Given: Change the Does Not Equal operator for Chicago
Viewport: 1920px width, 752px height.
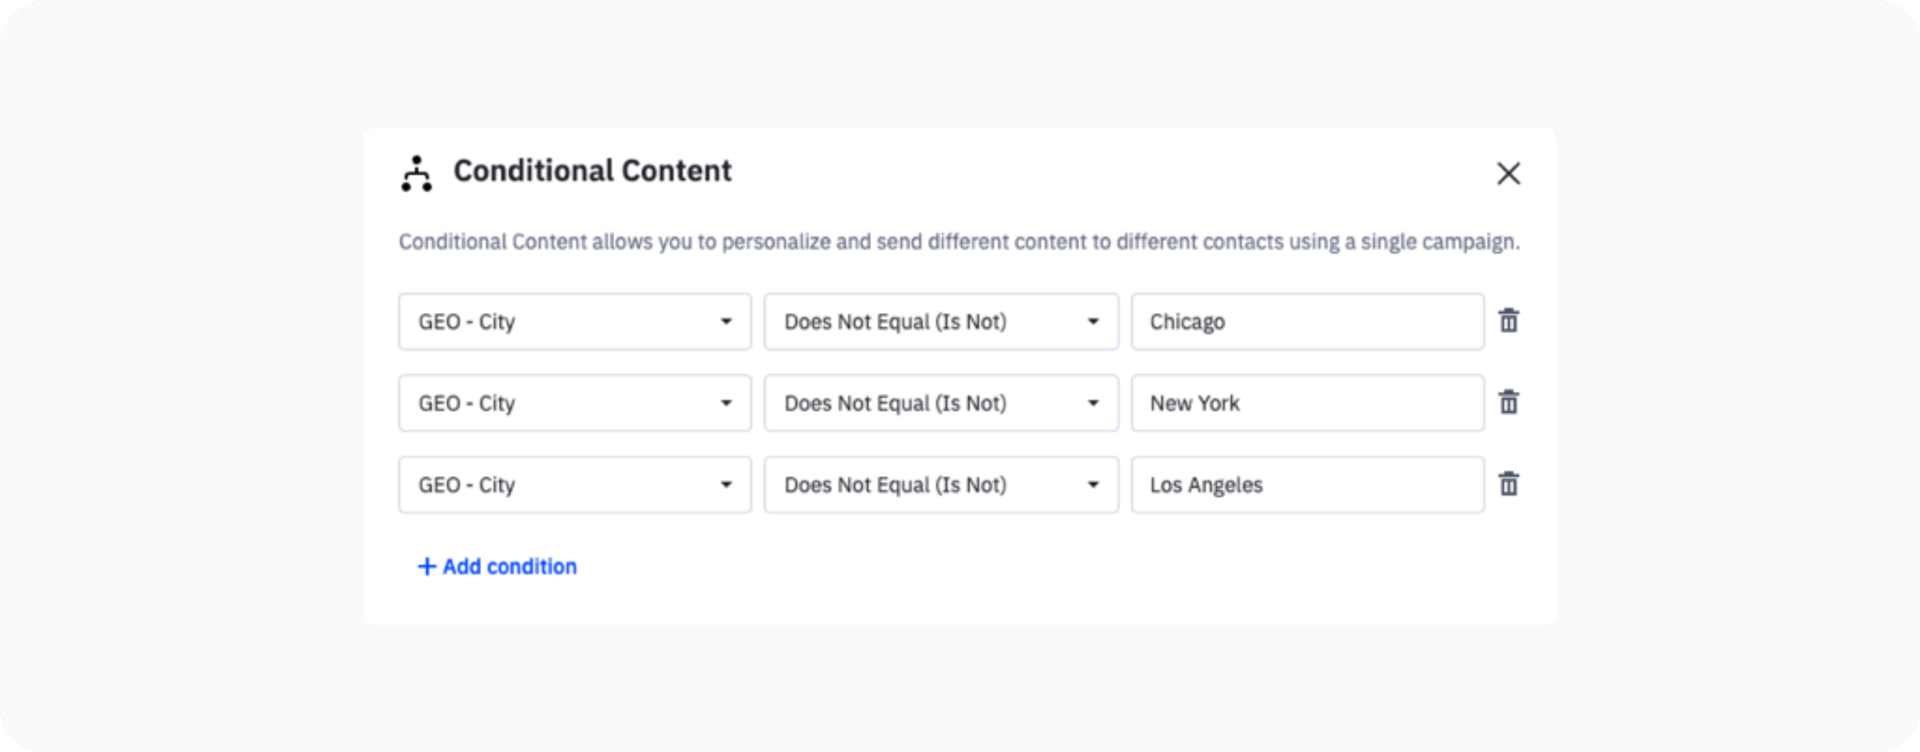Looking at the screenshot, I should point(940,322).
